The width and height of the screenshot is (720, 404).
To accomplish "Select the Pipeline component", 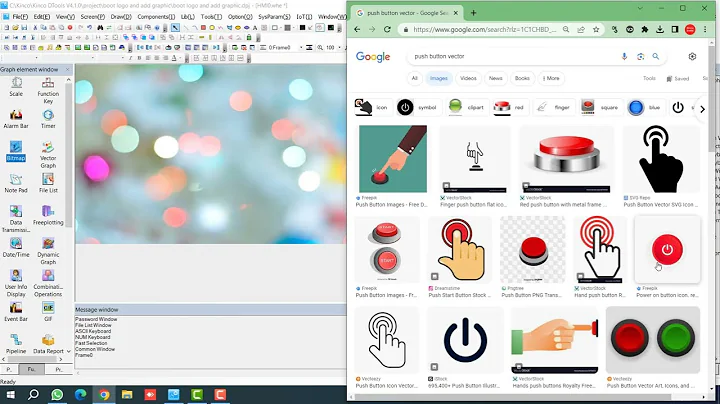I will click(16, 344).
